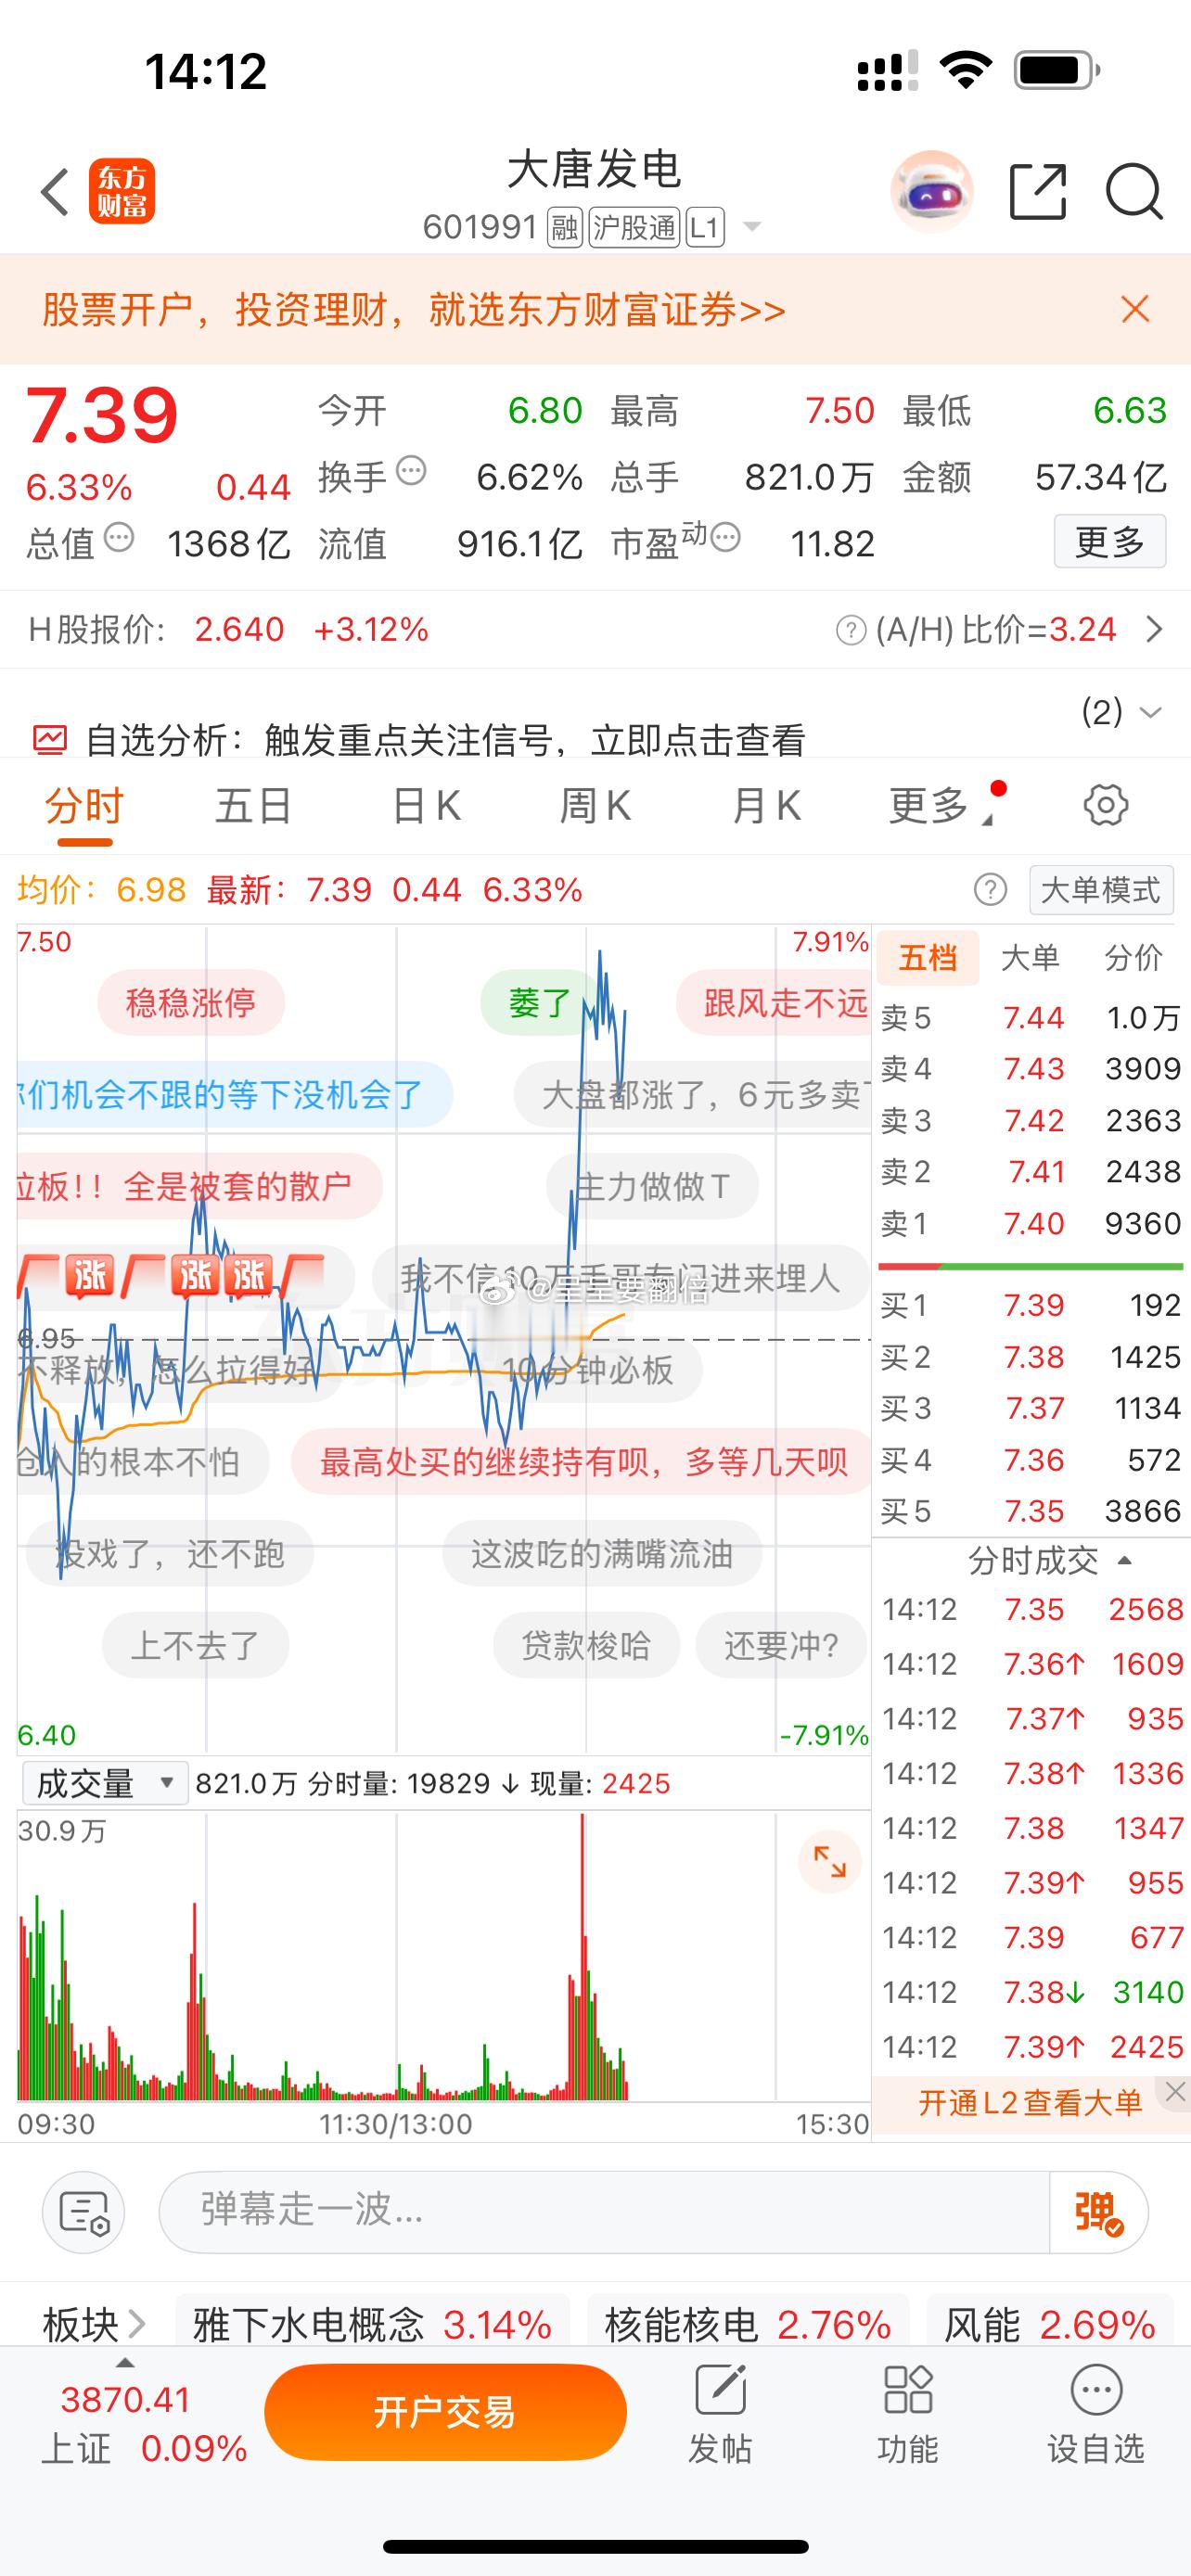Select the 分价 tab
Viewport: 1191px width, 2576px height.
1134,957
